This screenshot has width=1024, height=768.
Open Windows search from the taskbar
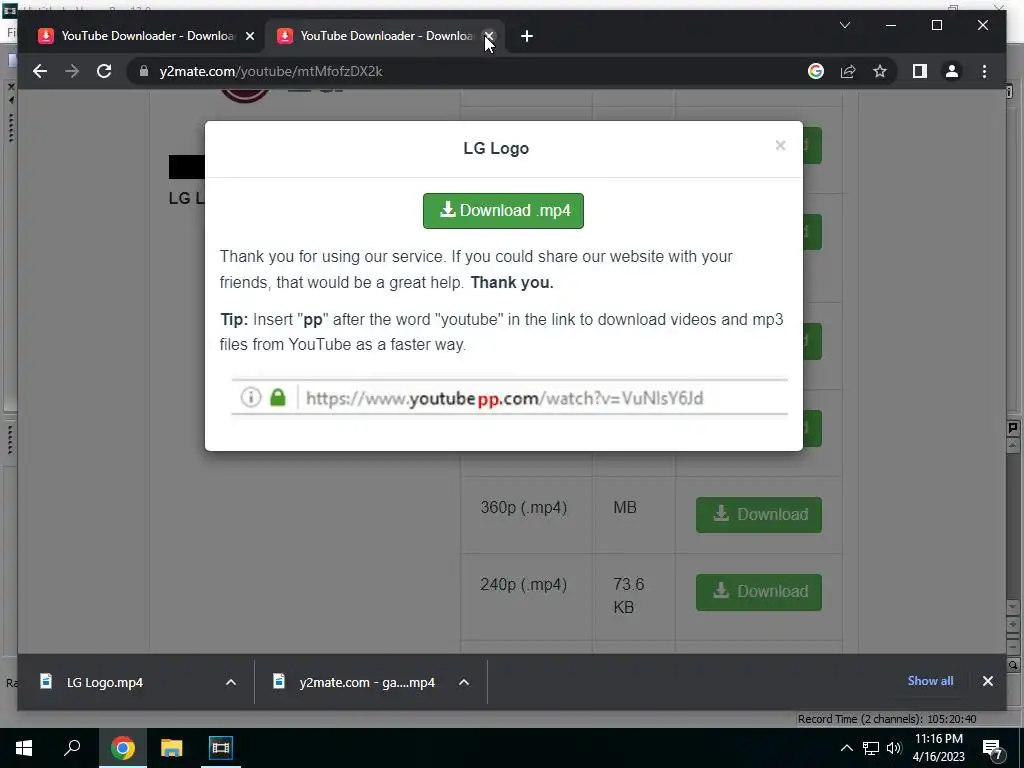click(72, 748)
